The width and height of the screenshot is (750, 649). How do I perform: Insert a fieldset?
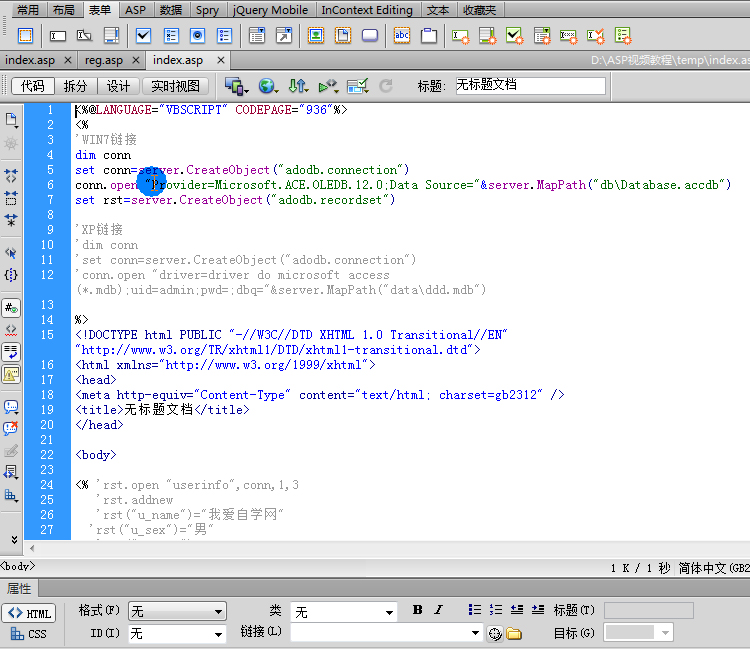click(x=429, y=35)
